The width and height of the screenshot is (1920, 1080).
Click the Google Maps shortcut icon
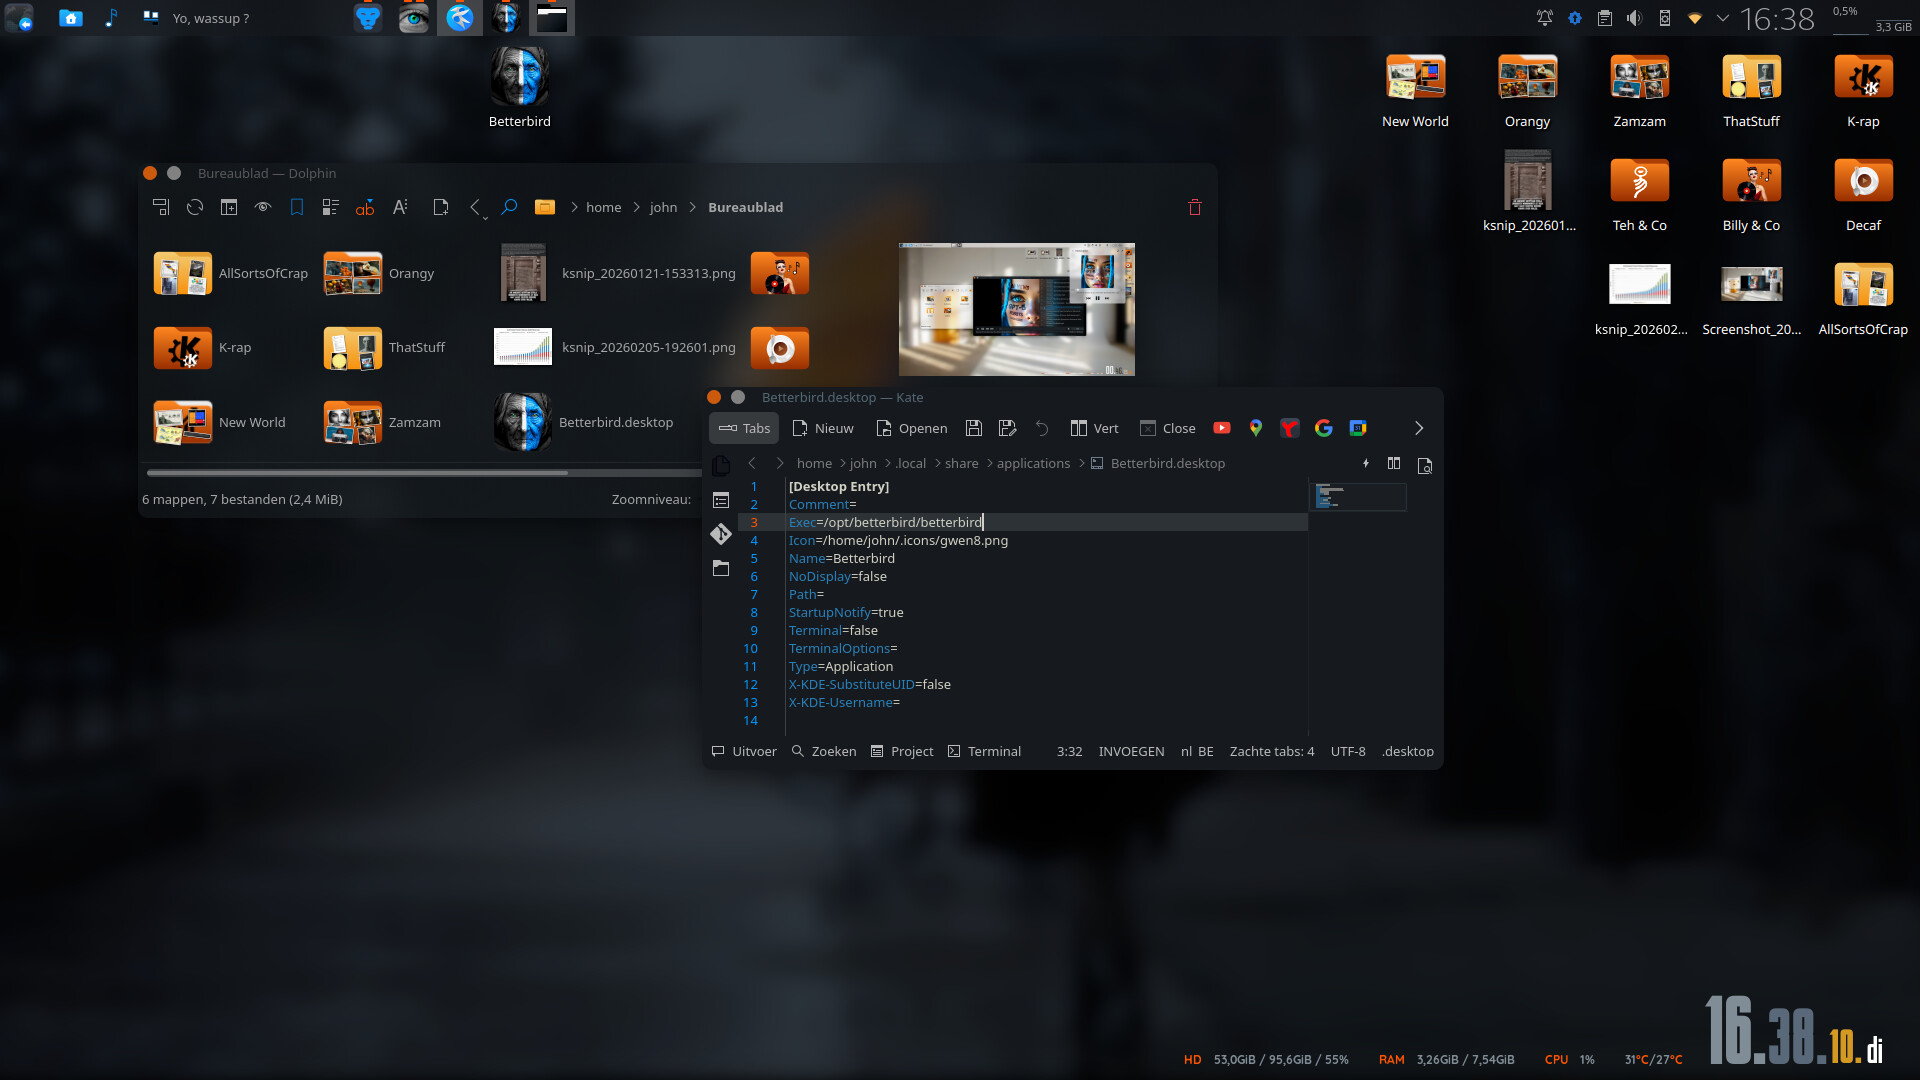pos(1256,428)
